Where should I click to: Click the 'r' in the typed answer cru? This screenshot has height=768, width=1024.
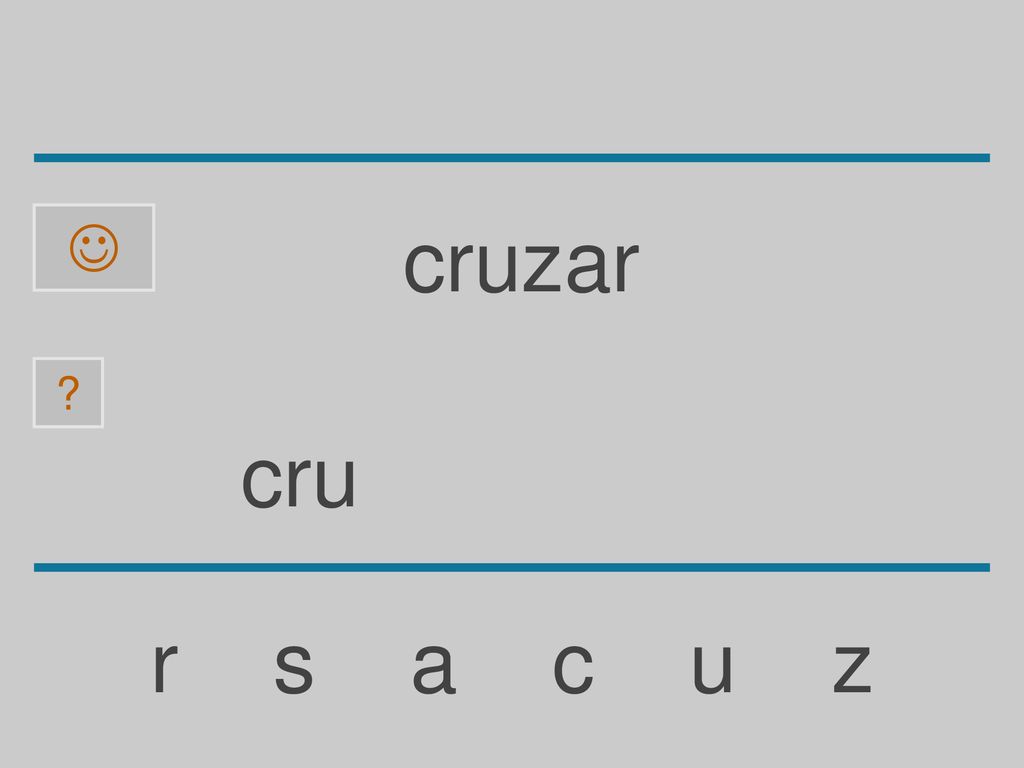tap(299, 481)
